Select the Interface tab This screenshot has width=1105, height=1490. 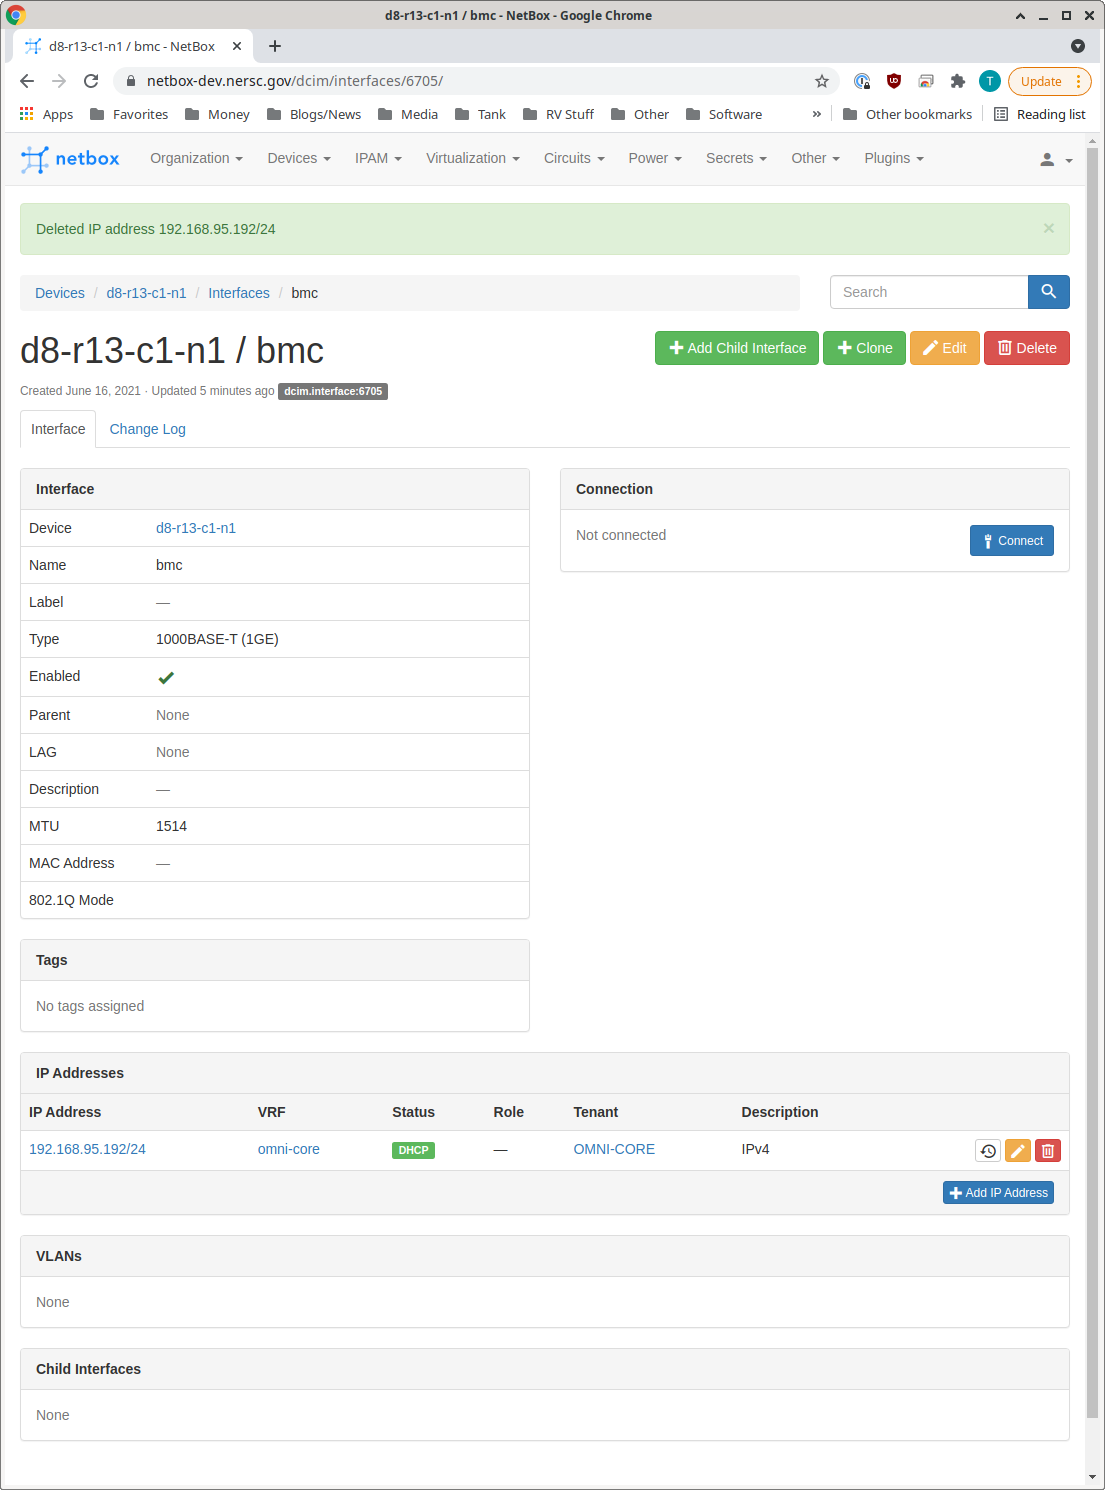(x=57, y=429)
